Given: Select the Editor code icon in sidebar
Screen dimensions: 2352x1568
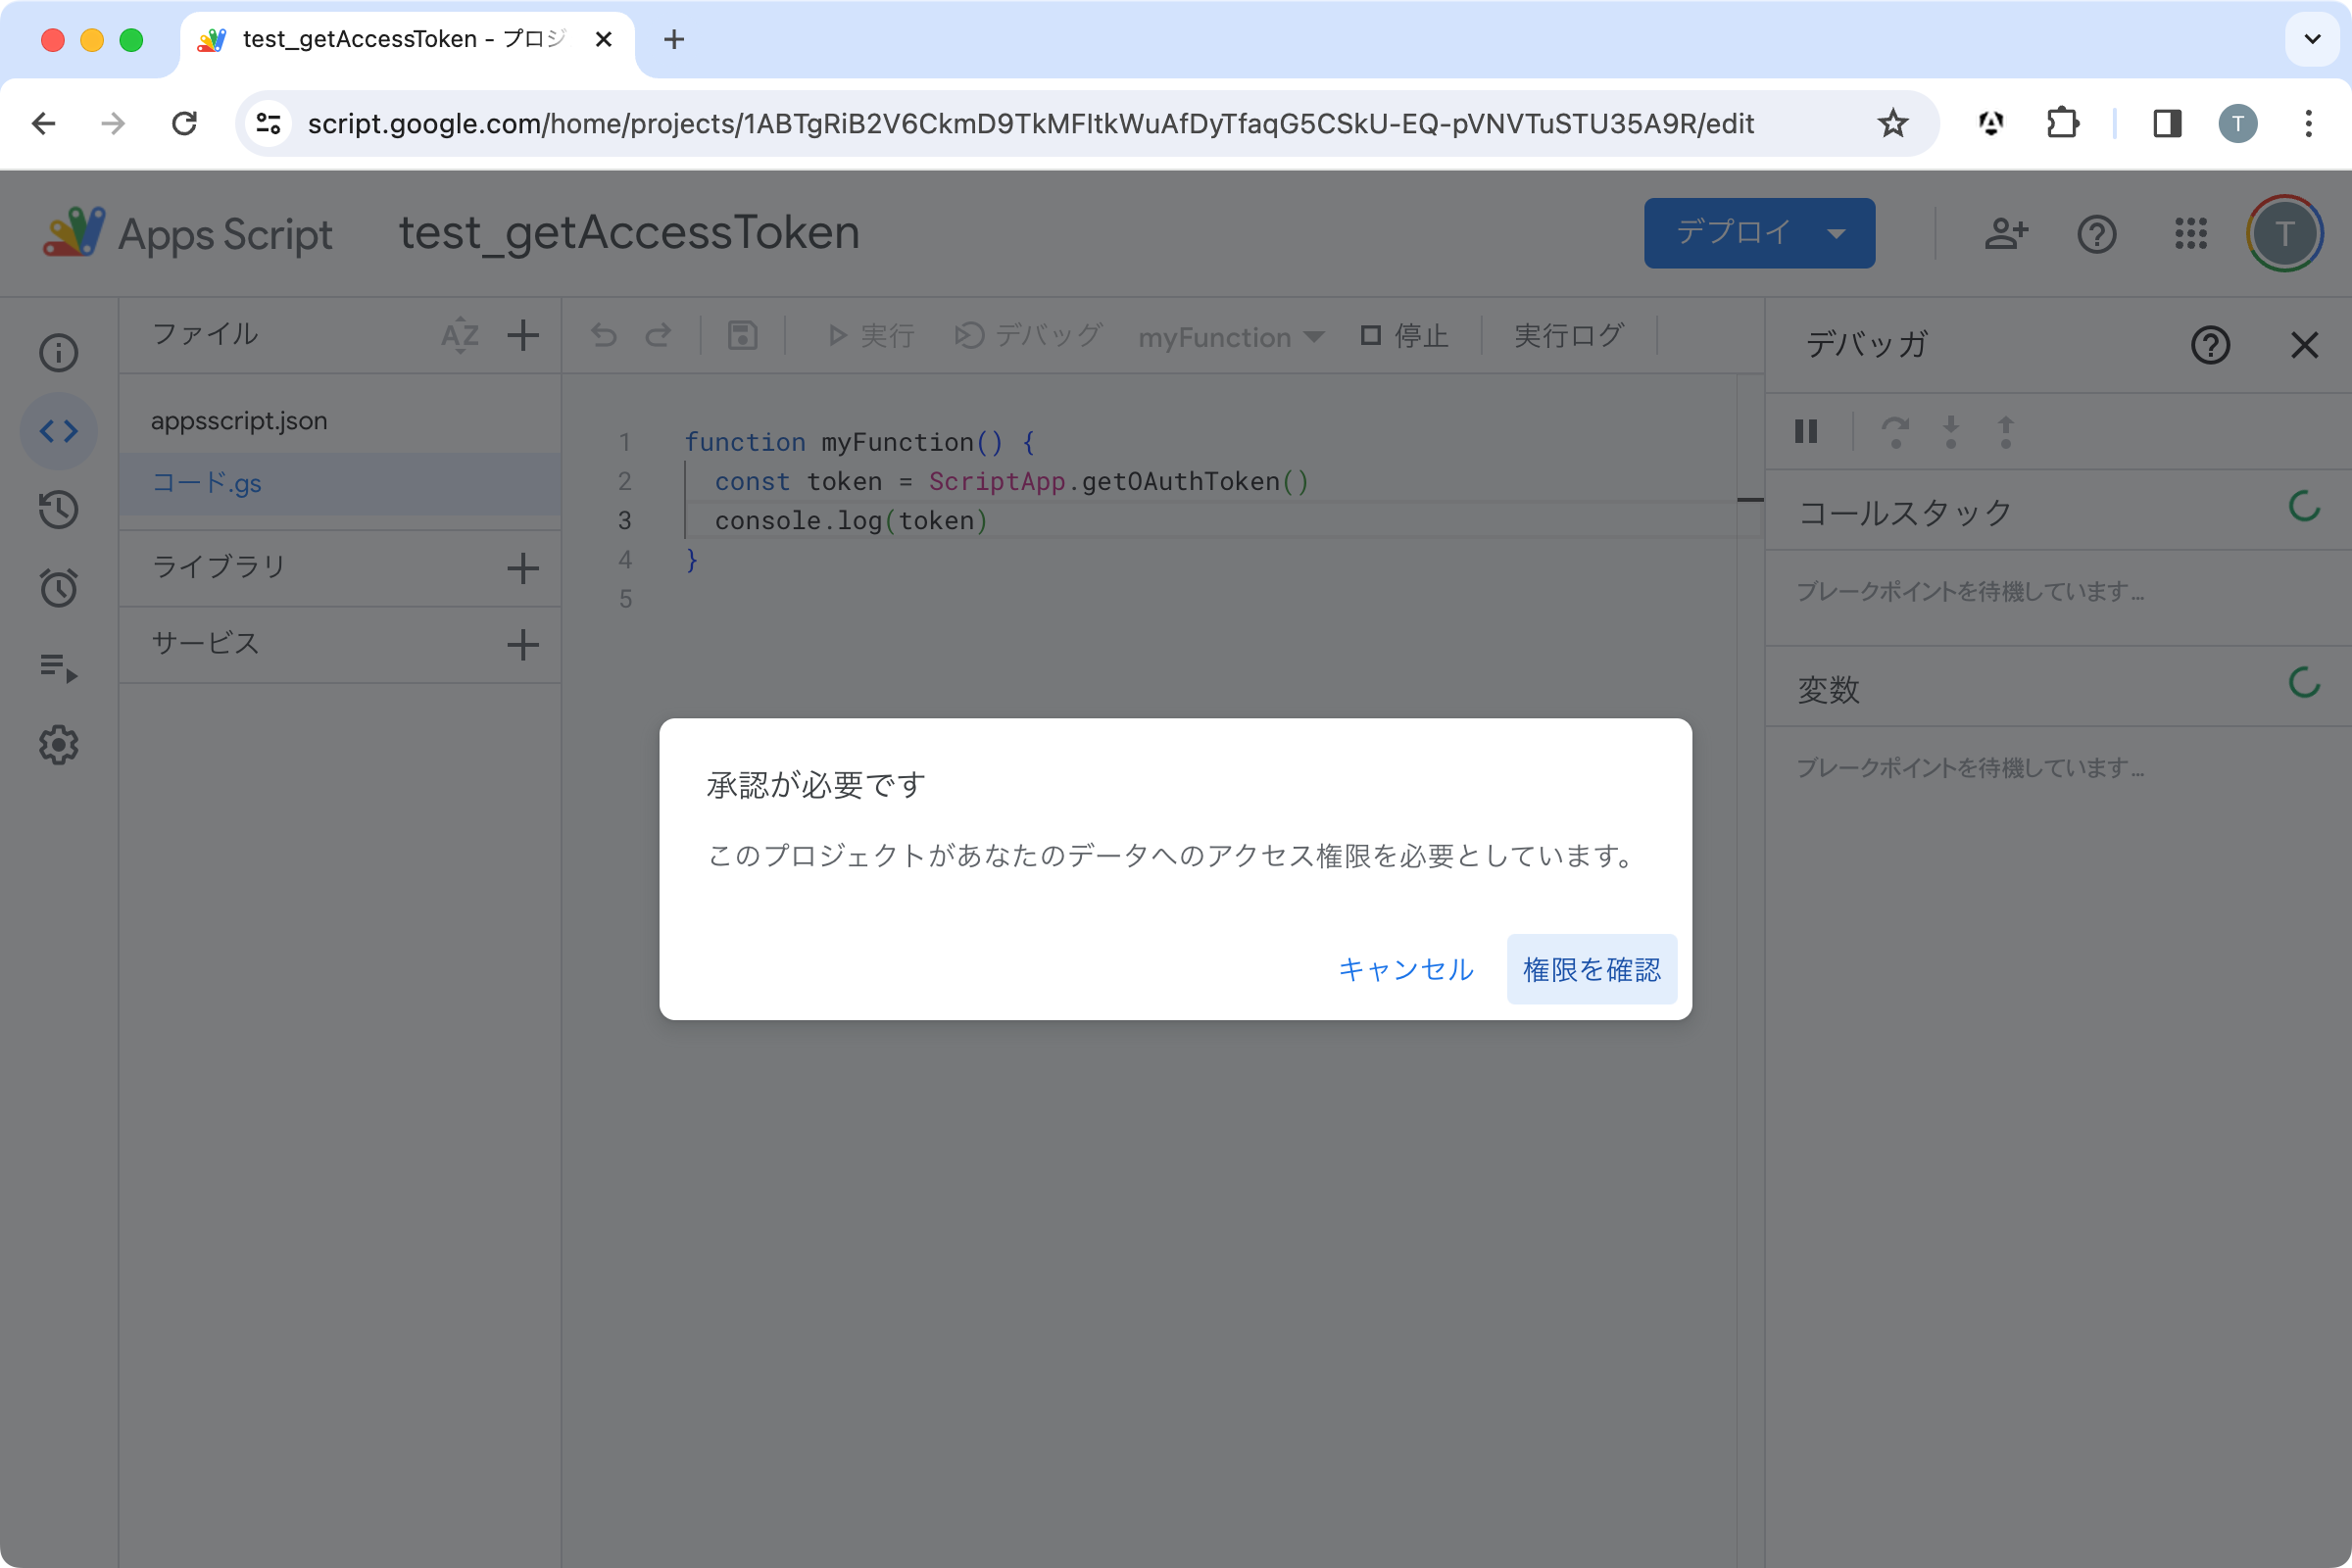Looking at the screenshot, I should (x=58, y=431).
